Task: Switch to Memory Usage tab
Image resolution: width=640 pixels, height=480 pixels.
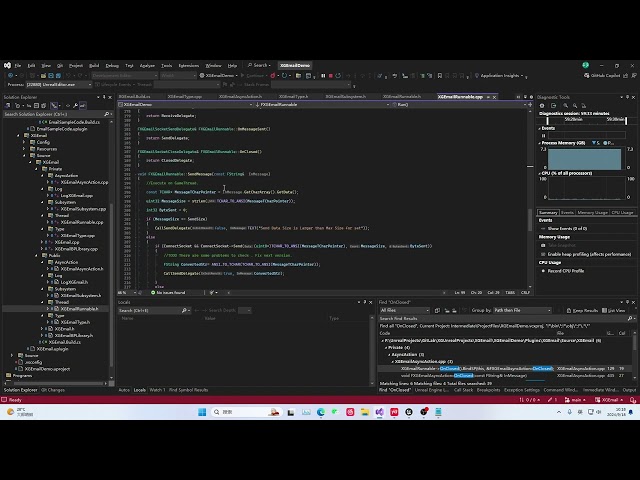Action: point(592,213)
